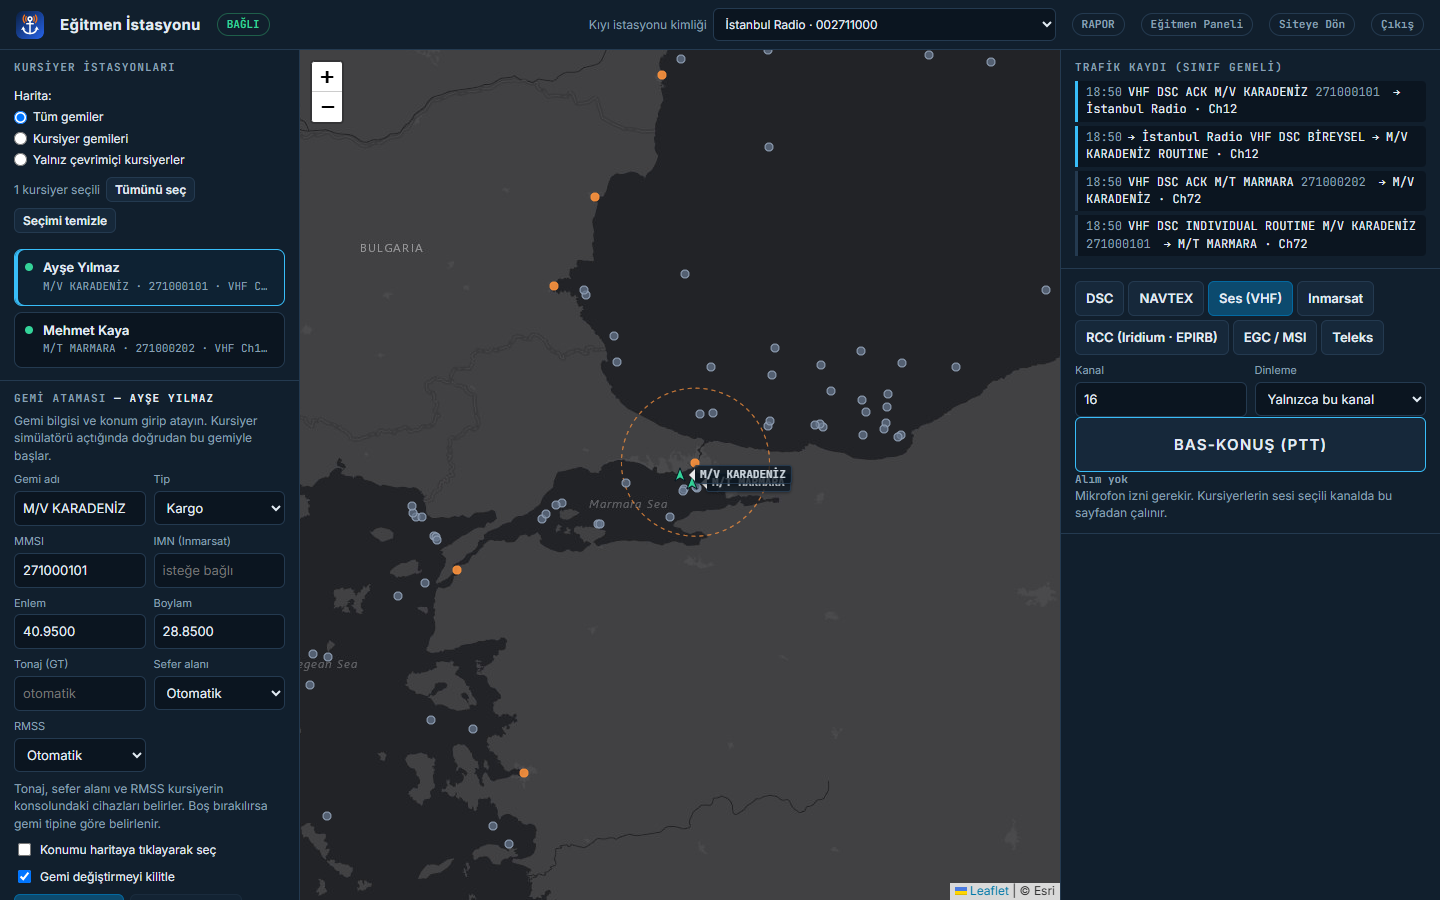This screenshot has height=900, width=1440.
Task: Zoom in on the map
Action: [327, 77]
